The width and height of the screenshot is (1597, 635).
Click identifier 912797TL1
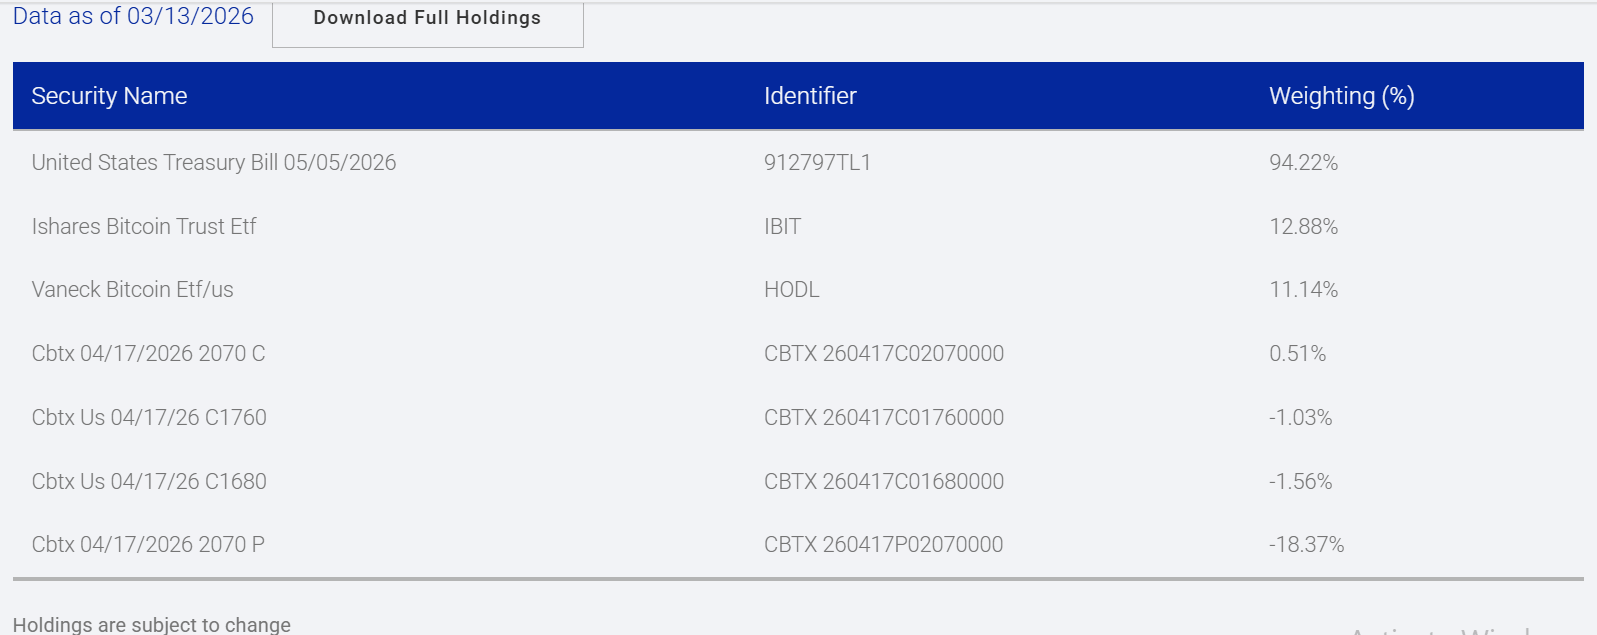click(817, 163)
